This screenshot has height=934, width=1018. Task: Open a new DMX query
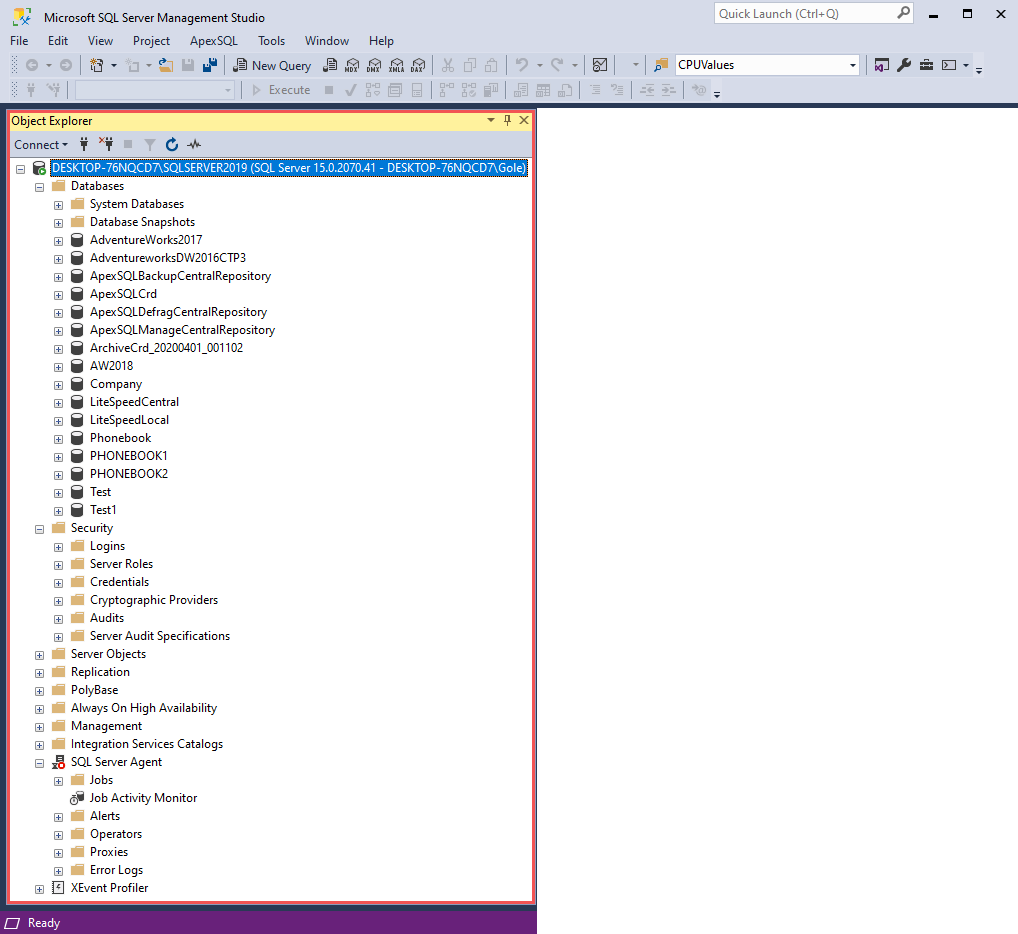374,65
